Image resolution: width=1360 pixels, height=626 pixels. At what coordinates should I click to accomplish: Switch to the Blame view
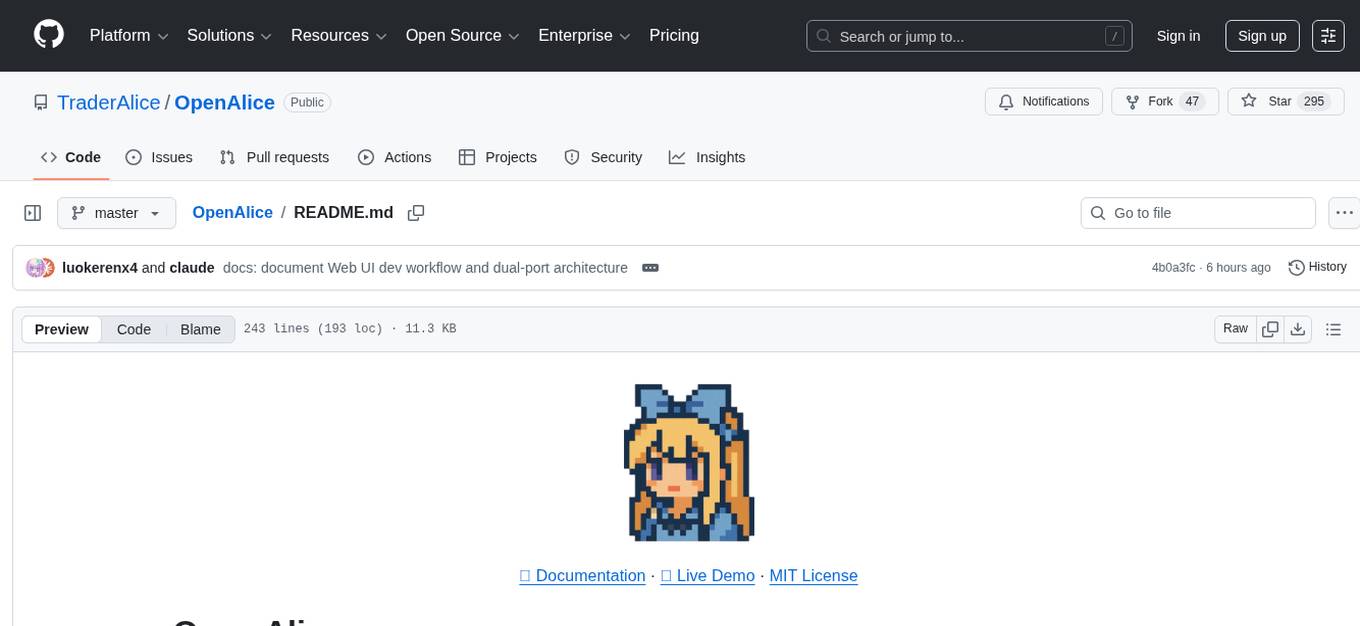click(200, 328)
